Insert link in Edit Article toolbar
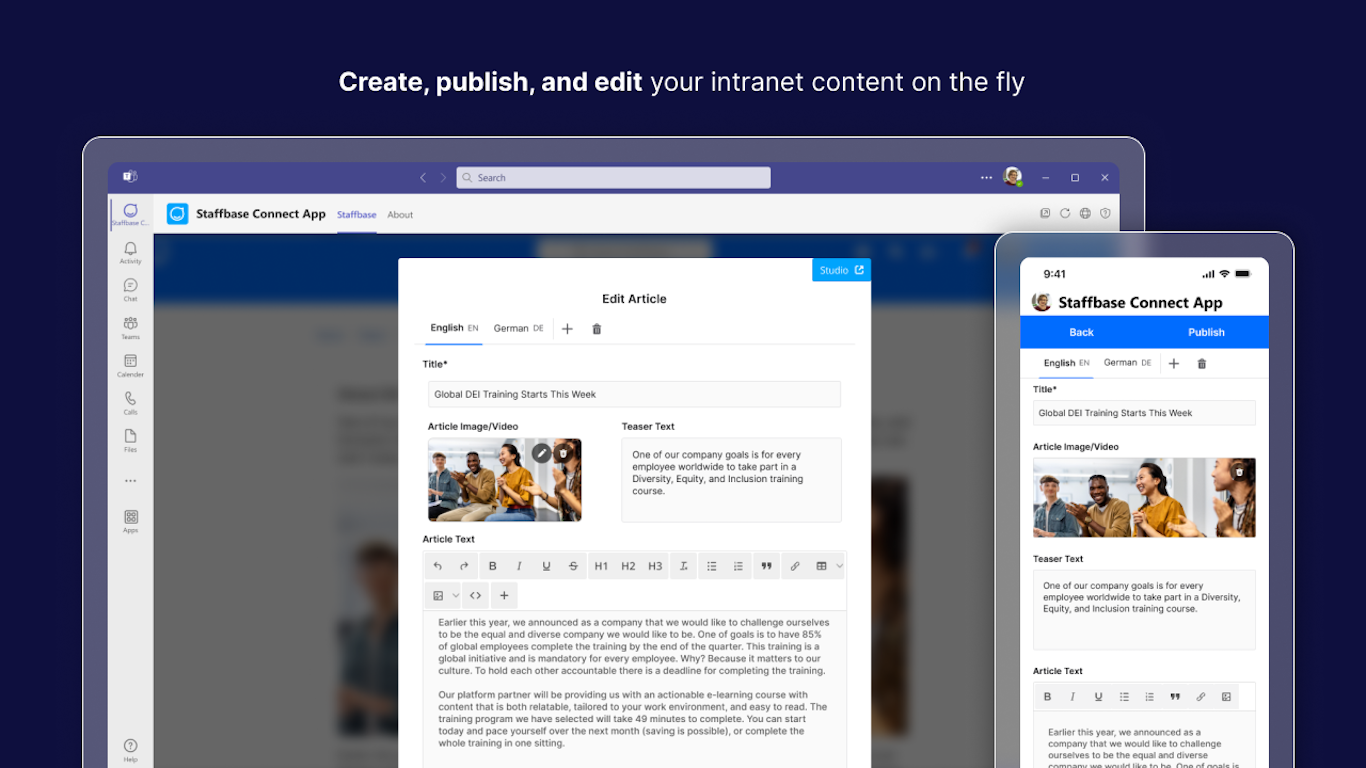This screenshot has width=1366, height=768. coord(795,566)
